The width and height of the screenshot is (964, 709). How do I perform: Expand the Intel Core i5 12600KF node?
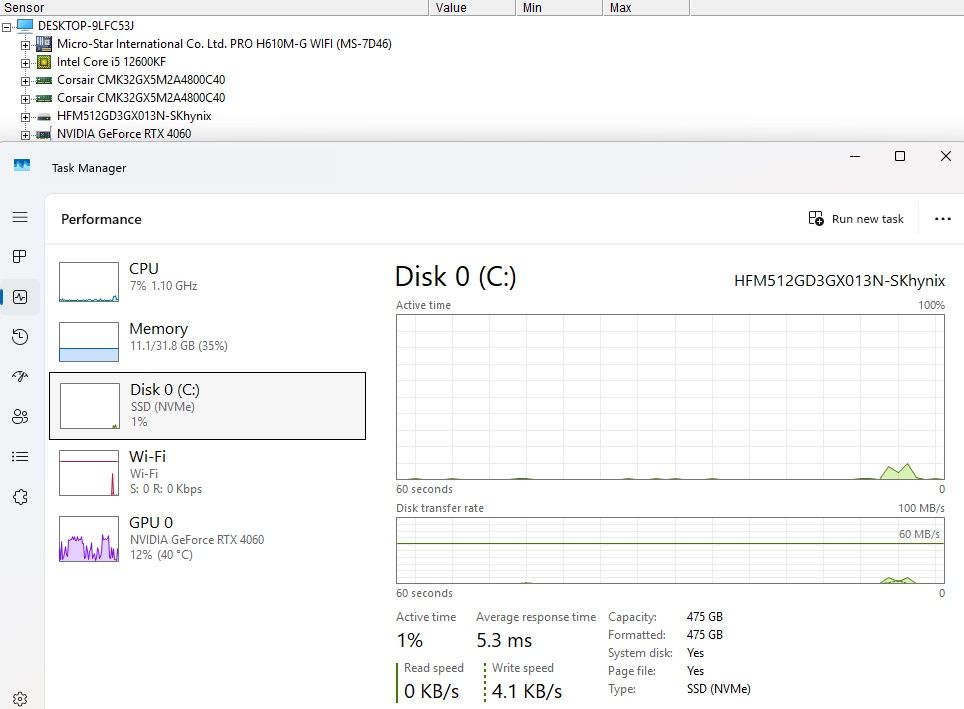[26, 62]
